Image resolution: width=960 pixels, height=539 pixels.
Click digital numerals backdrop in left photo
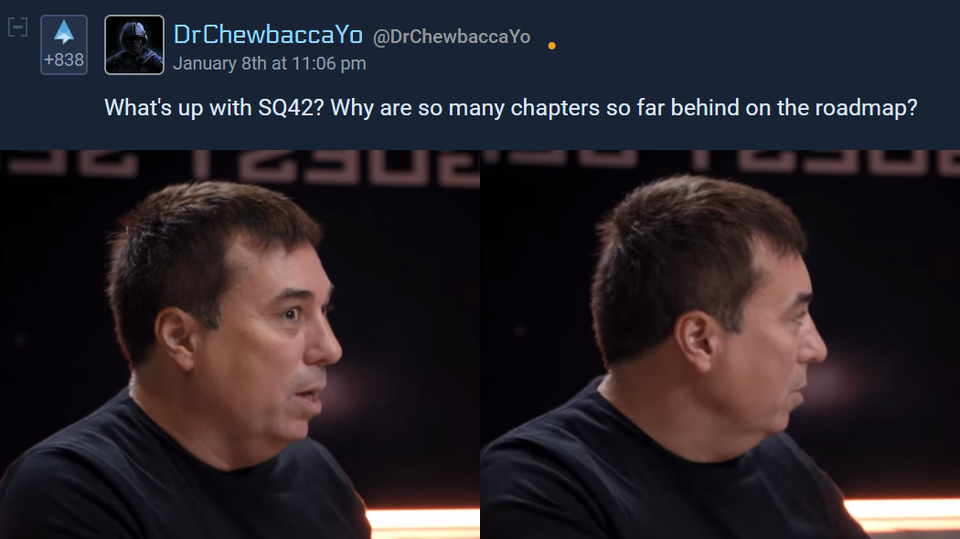[x=240, y=165]
